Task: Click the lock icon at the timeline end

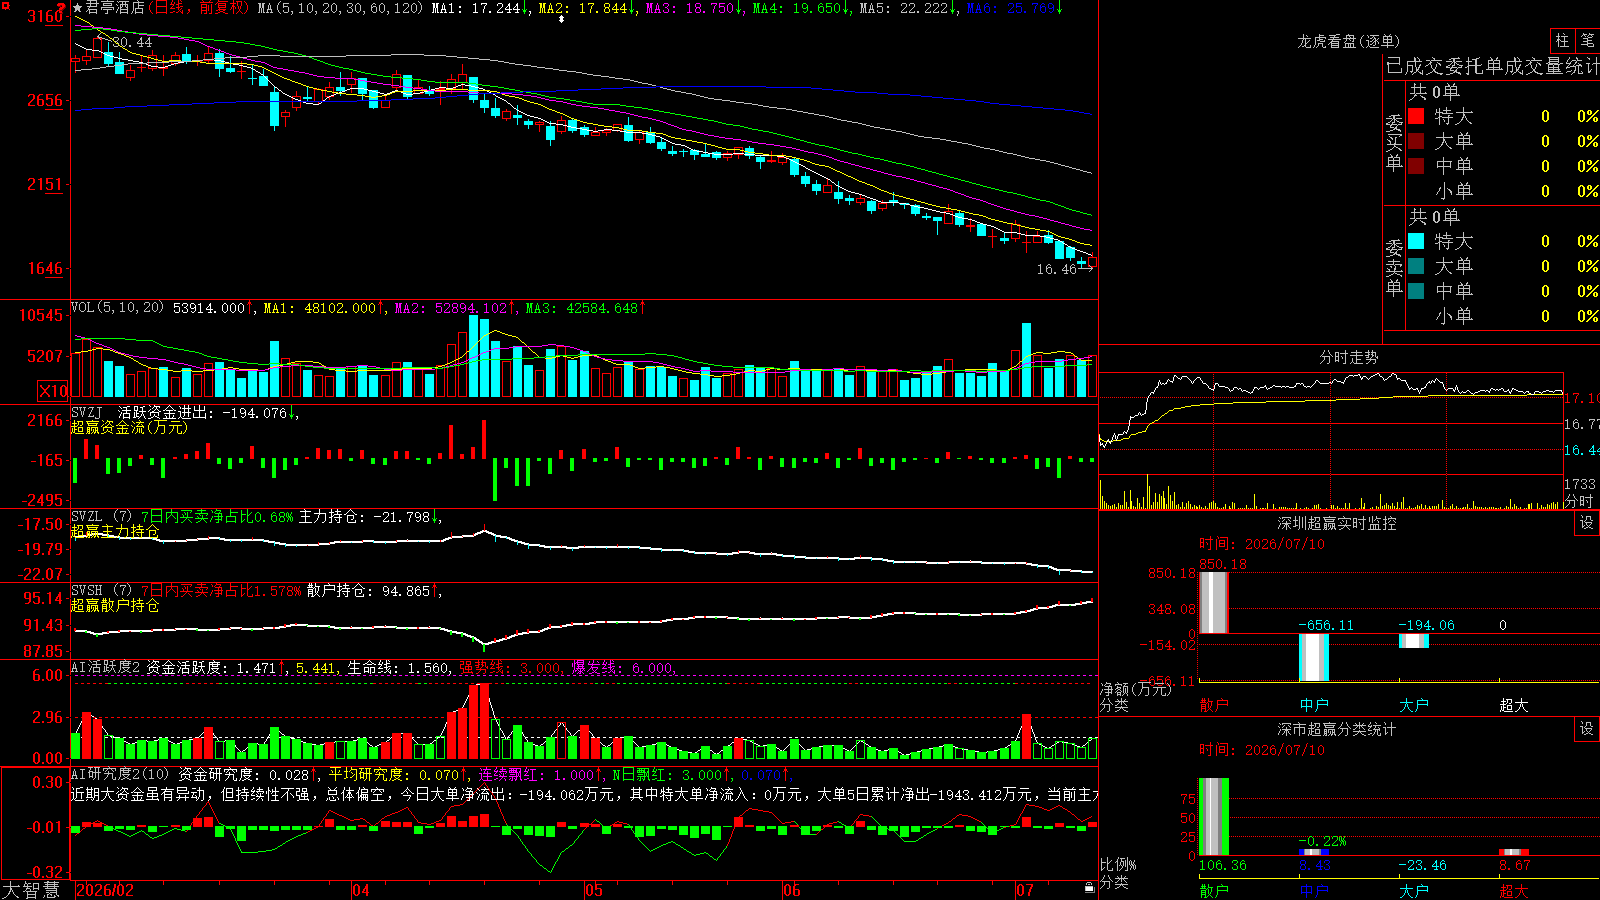Action: [x=1089, y=888]
